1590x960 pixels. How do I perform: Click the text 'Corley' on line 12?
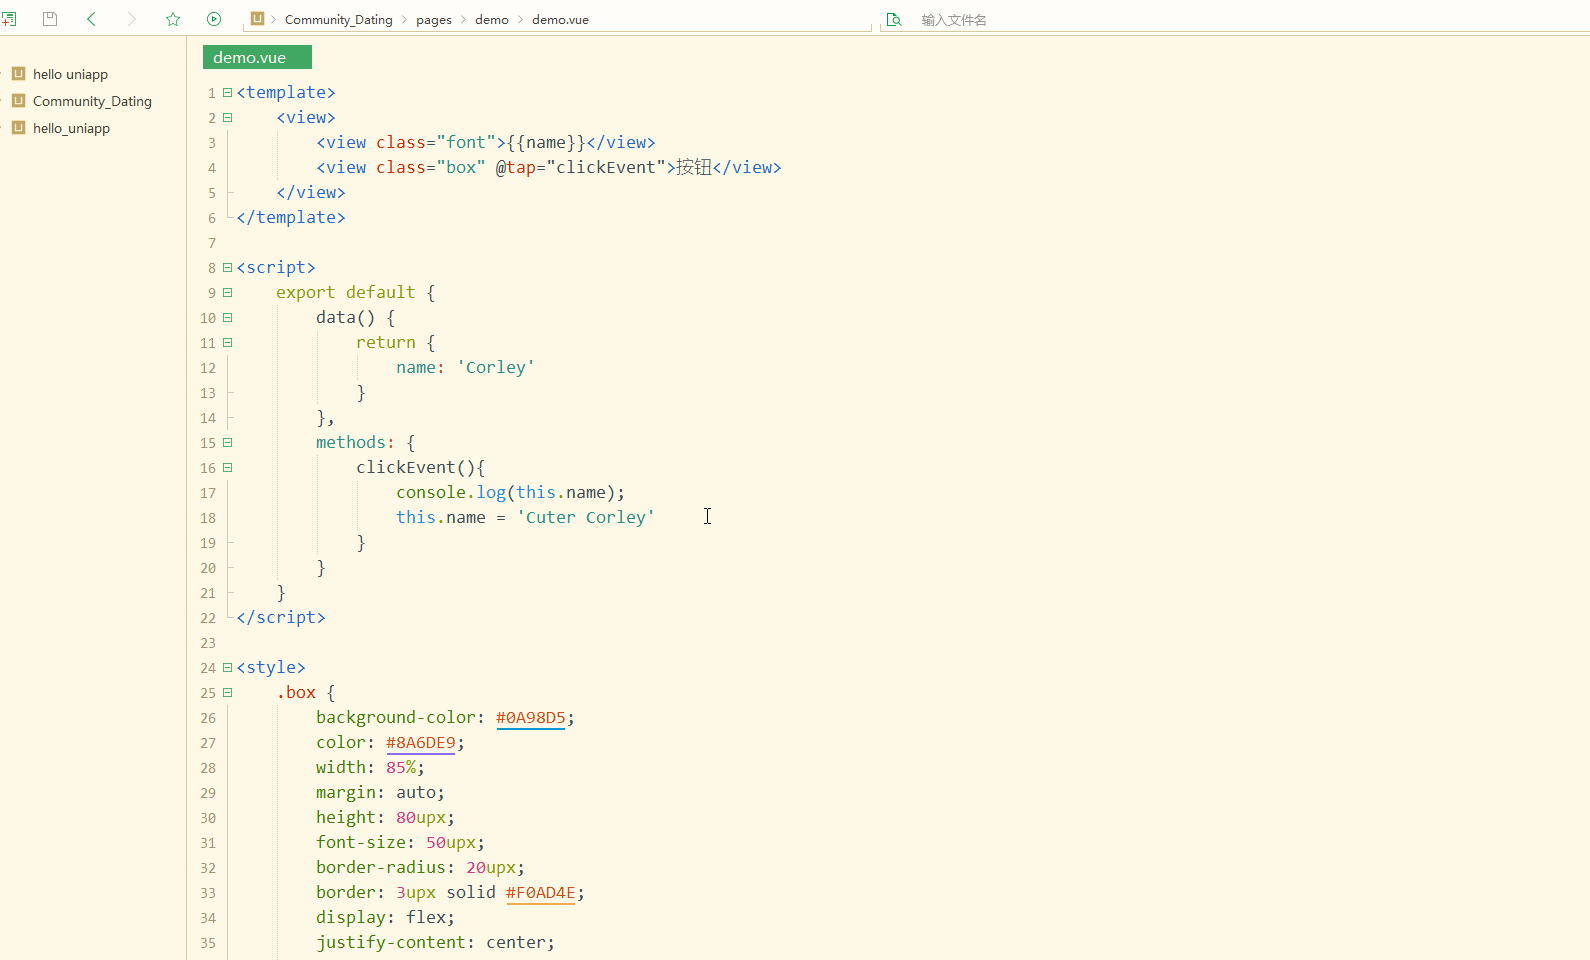[x=495, y=367]
